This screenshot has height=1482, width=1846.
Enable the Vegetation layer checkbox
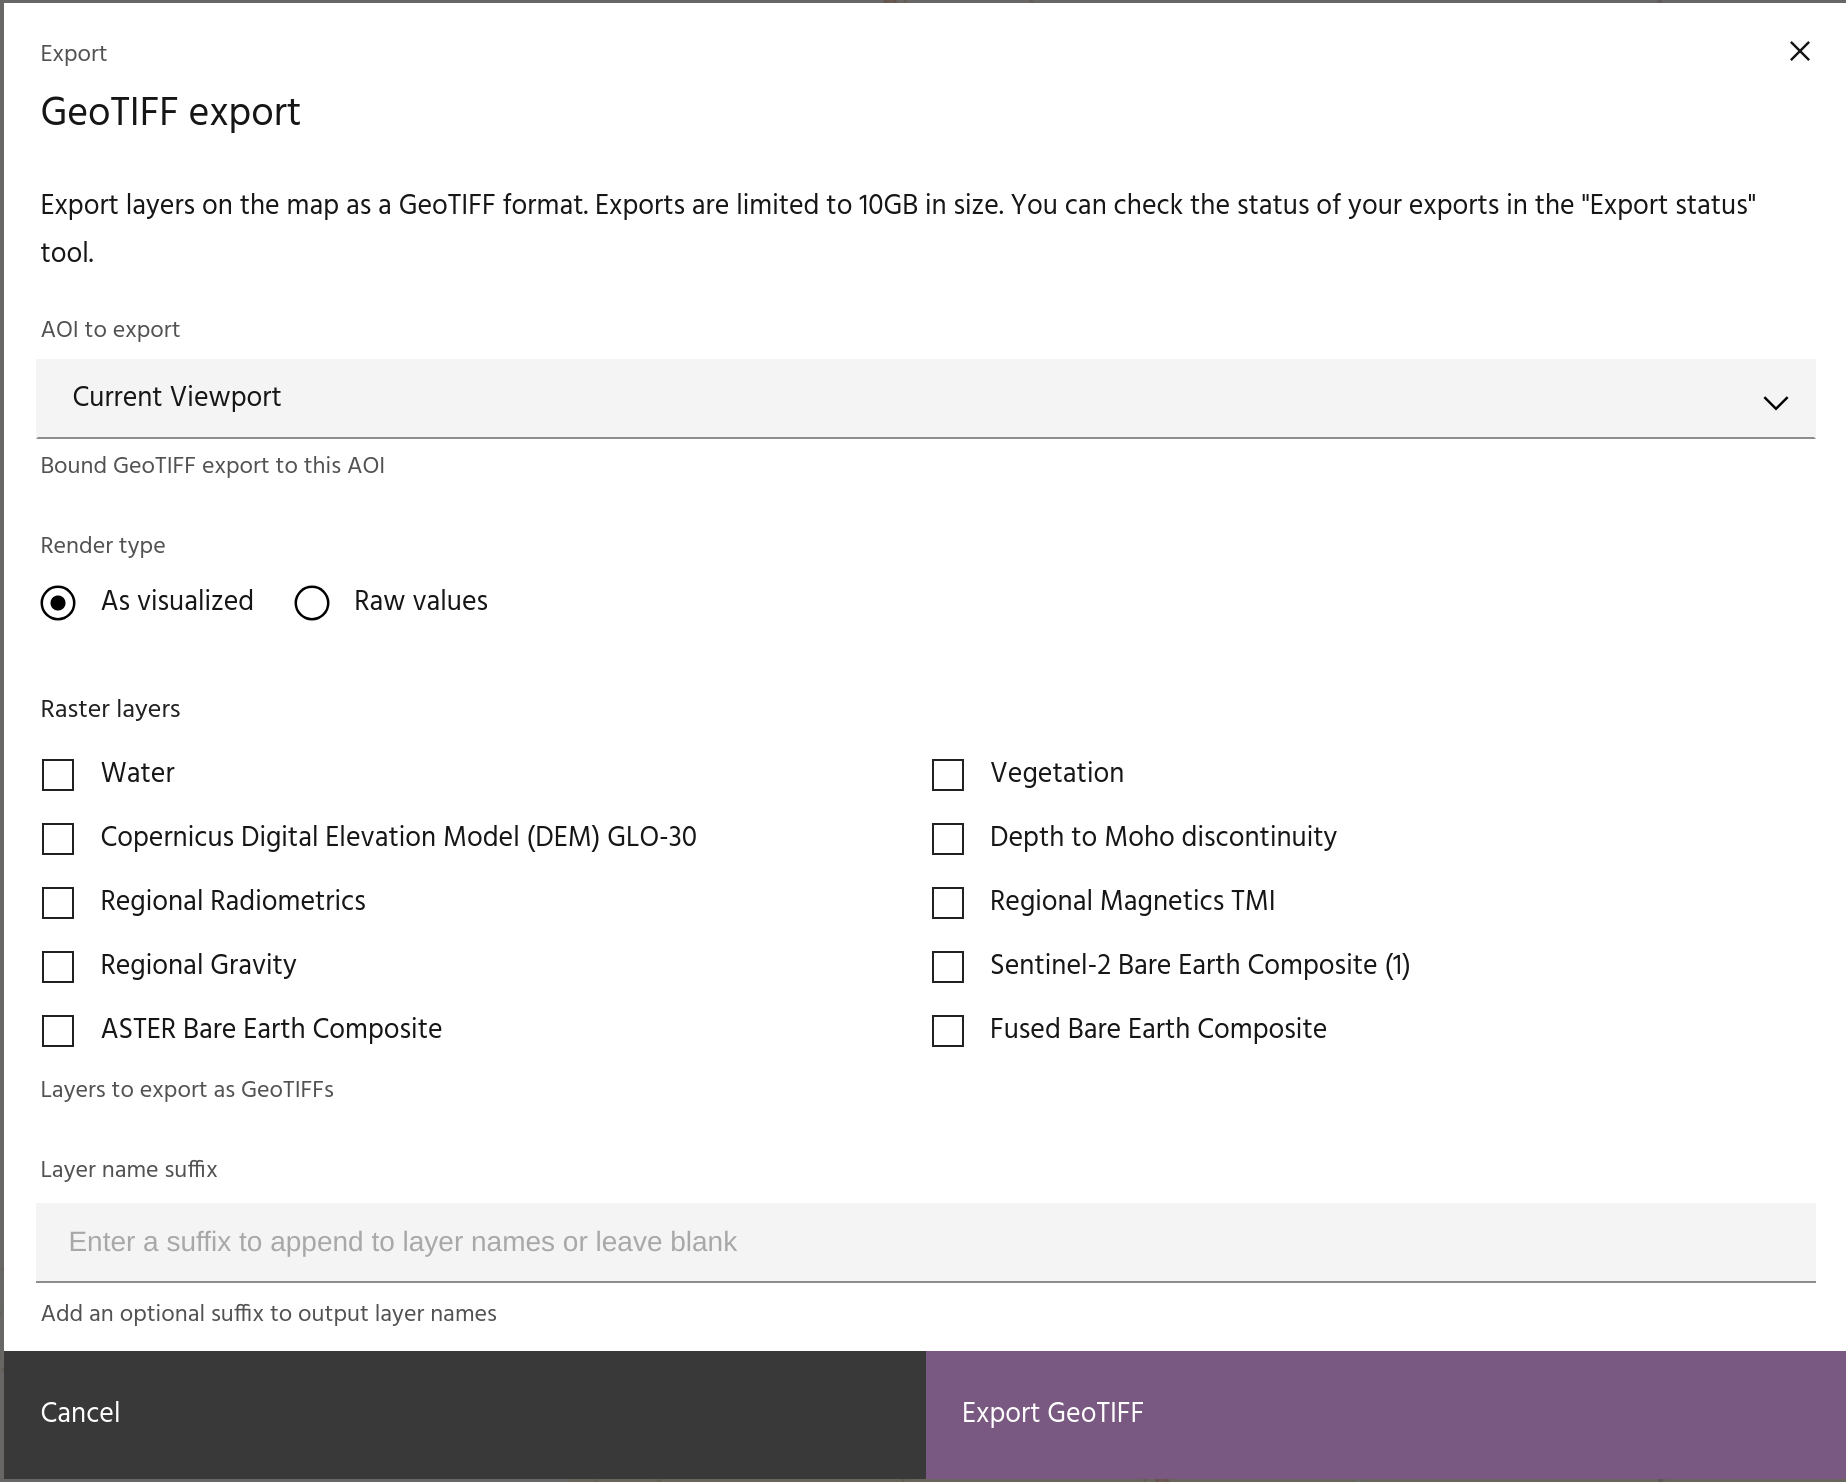coord(947,775)
